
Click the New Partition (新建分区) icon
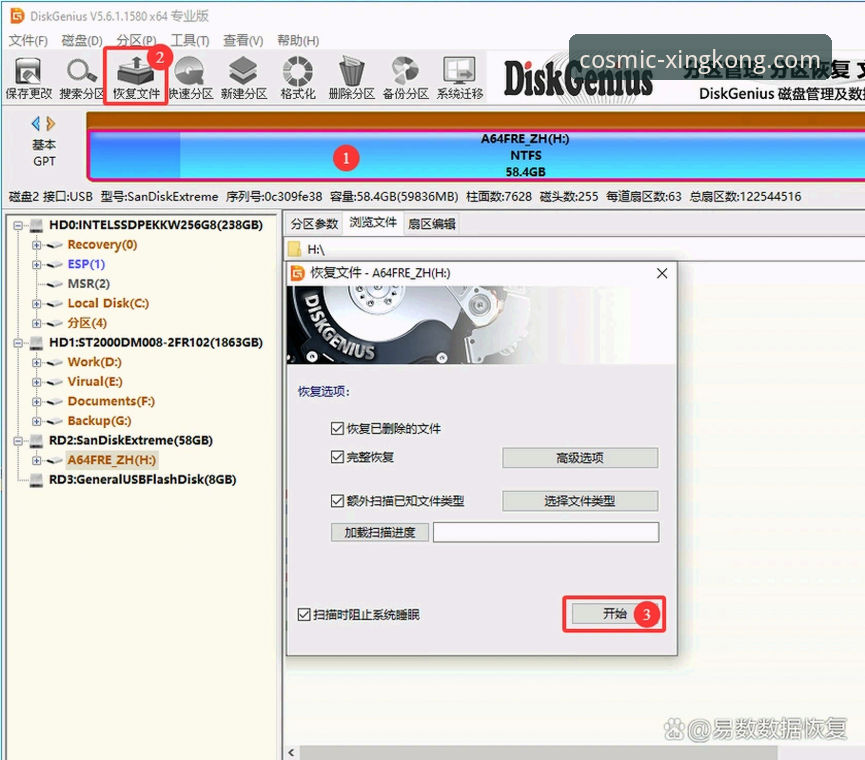tap(243, 72)
